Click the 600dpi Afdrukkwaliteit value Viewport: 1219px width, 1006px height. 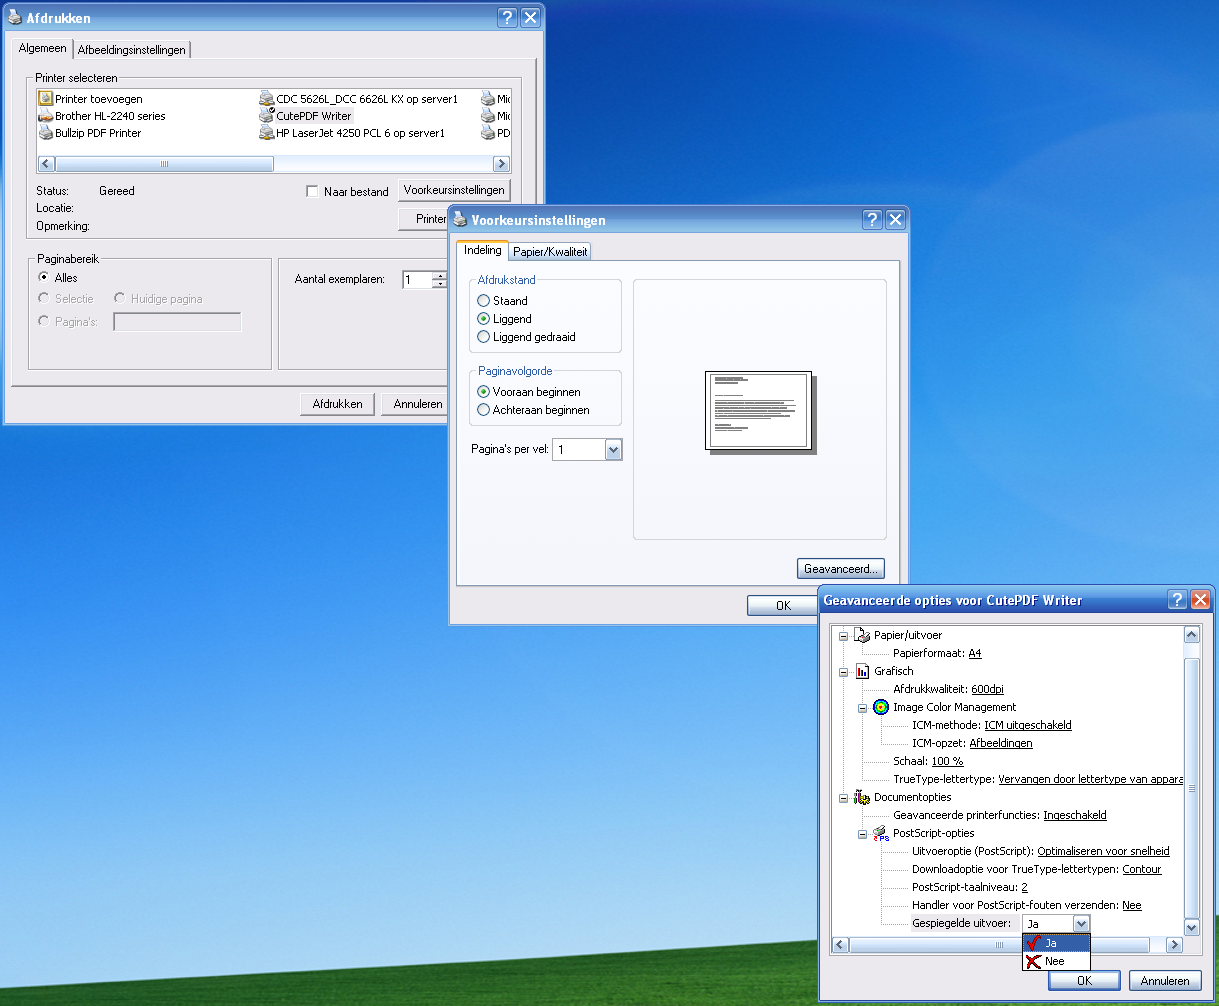click(988, 689)
